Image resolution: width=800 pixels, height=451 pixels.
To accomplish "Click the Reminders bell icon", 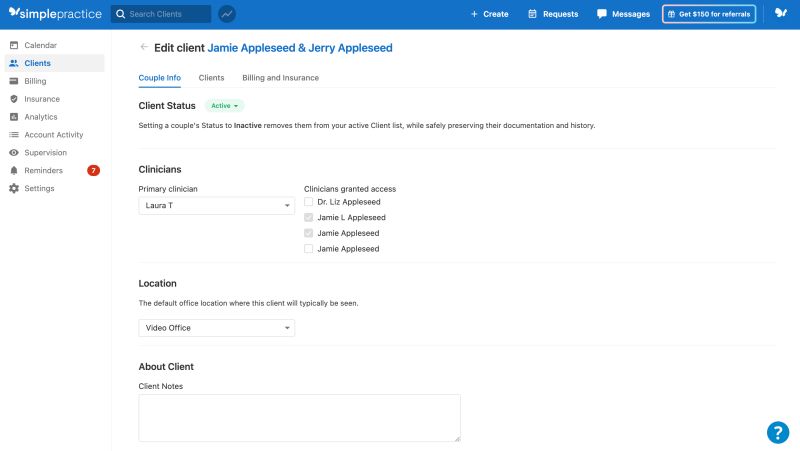I will point(14,170).
